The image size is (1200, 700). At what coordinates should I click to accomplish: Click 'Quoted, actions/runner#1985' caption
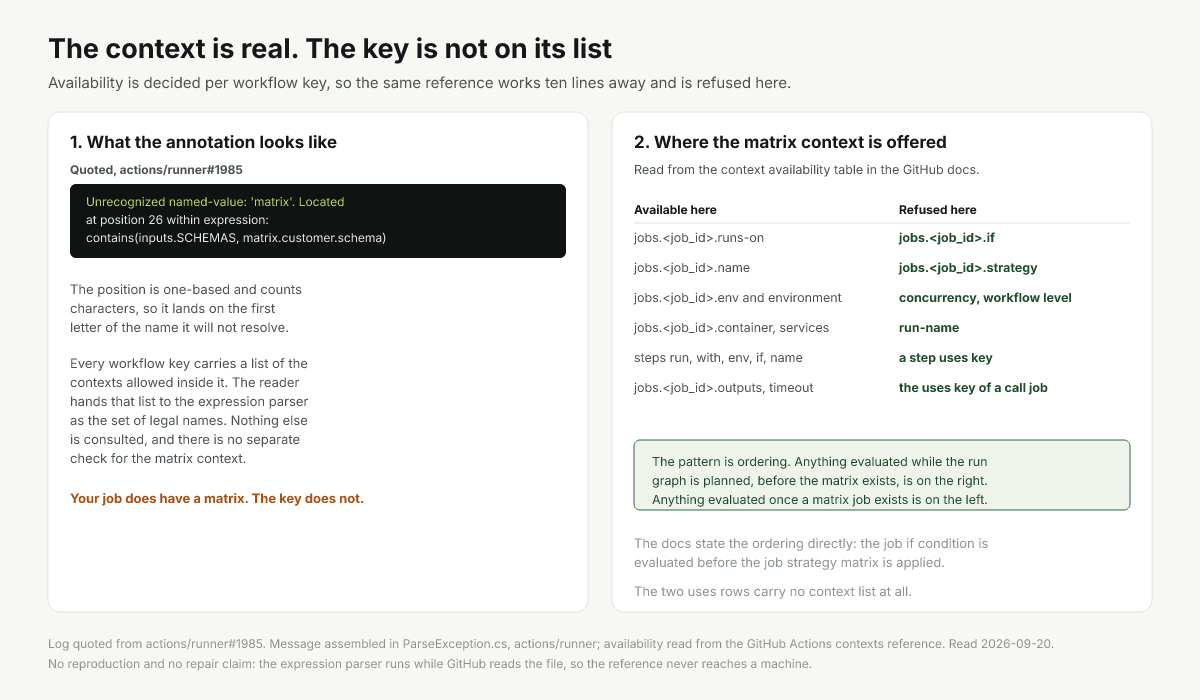(156, 170)
